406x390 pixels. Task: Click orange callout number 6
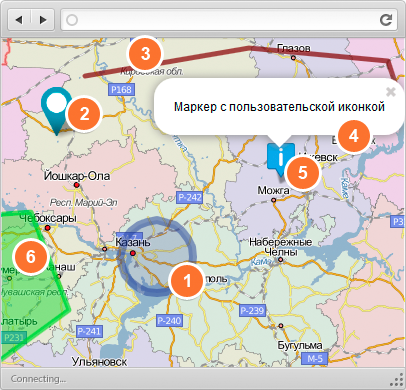tap(31, 257)
